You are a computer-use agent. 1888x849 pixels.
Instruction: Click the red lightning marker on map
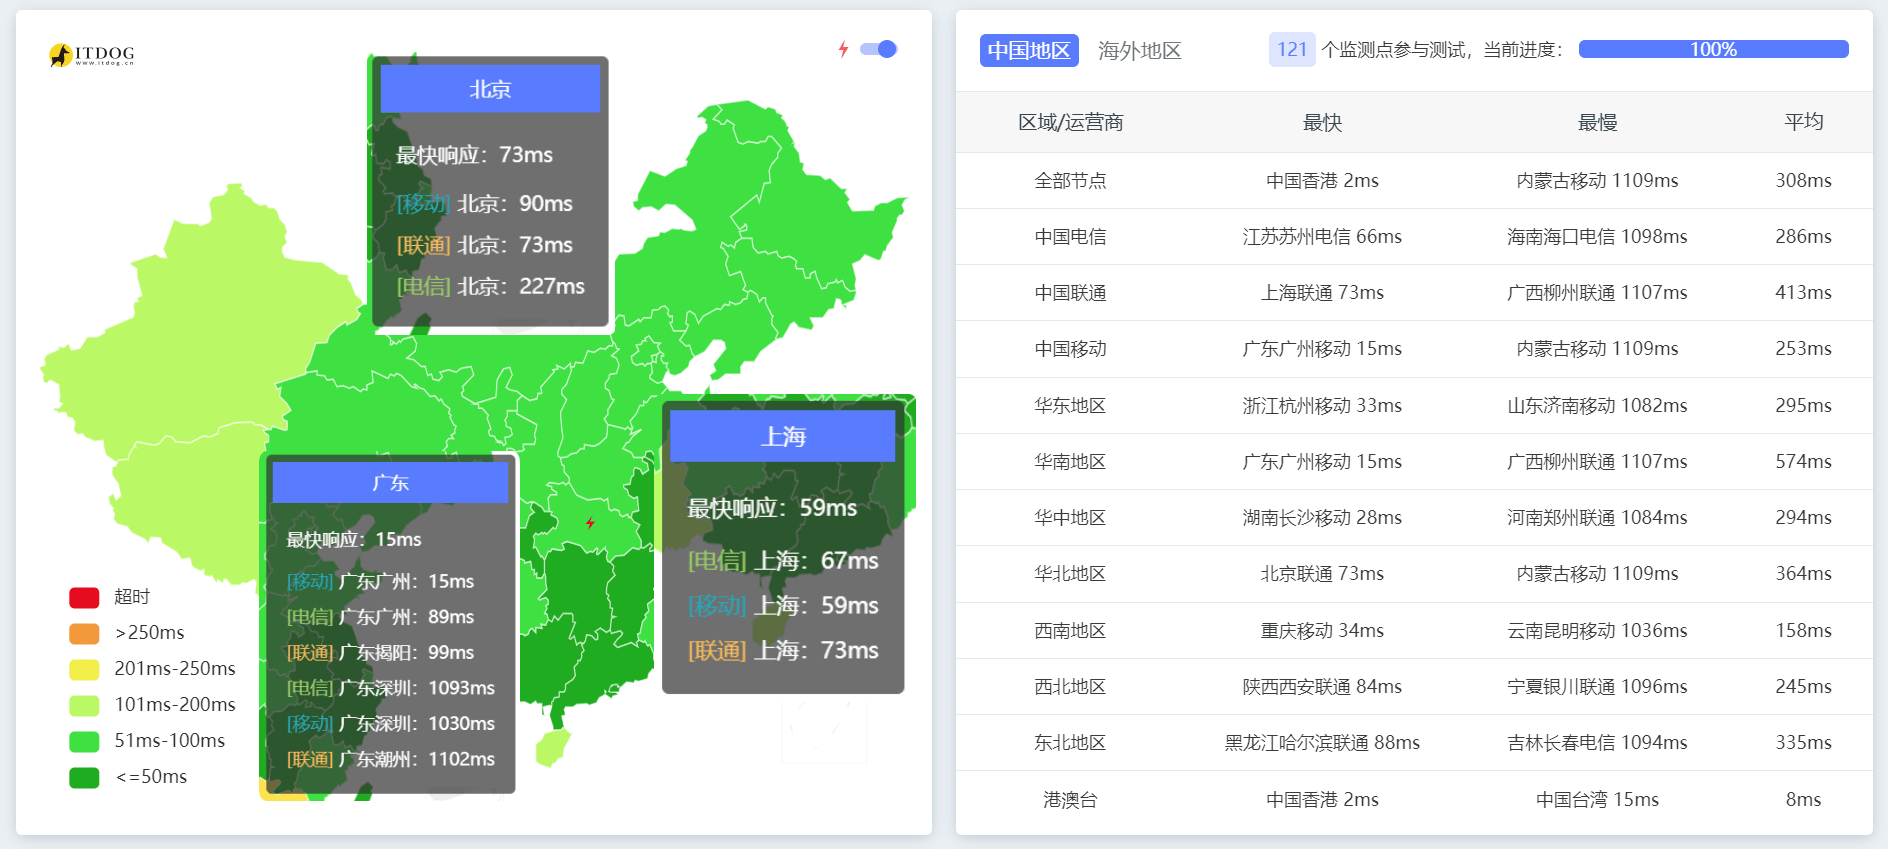click(x=590, y=523)
